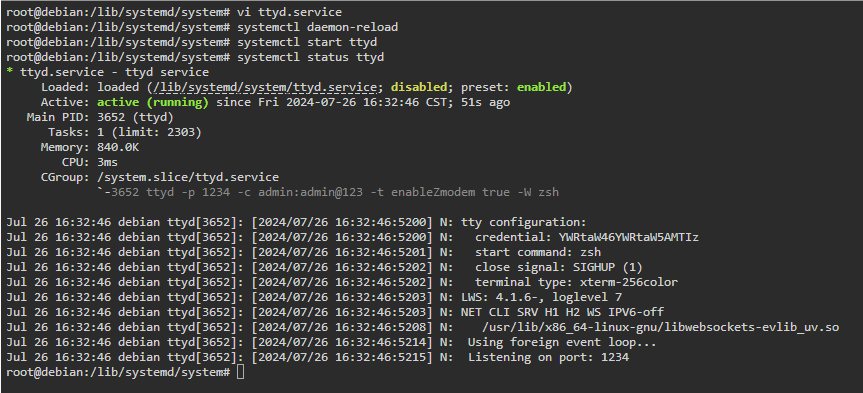Click the green 'active (running)' status text

[x=153, y=102]
